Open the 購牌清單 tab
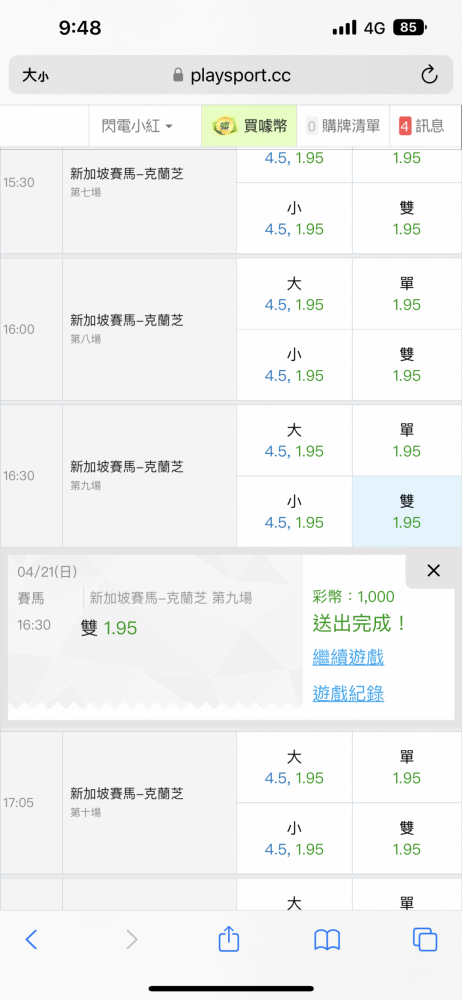 point(343,126)
